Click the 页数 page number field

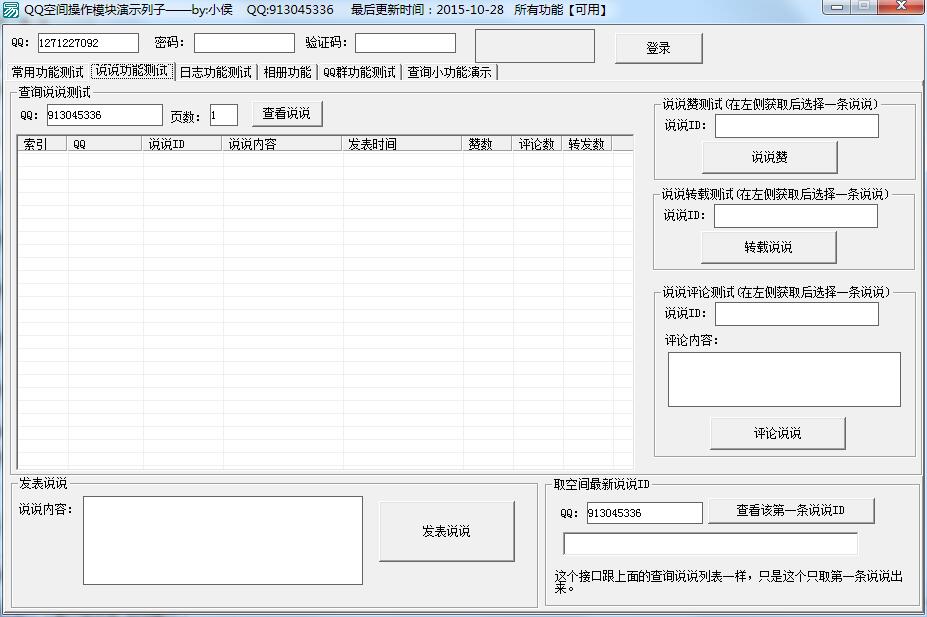pyautogui.click(x=224, y=115)
